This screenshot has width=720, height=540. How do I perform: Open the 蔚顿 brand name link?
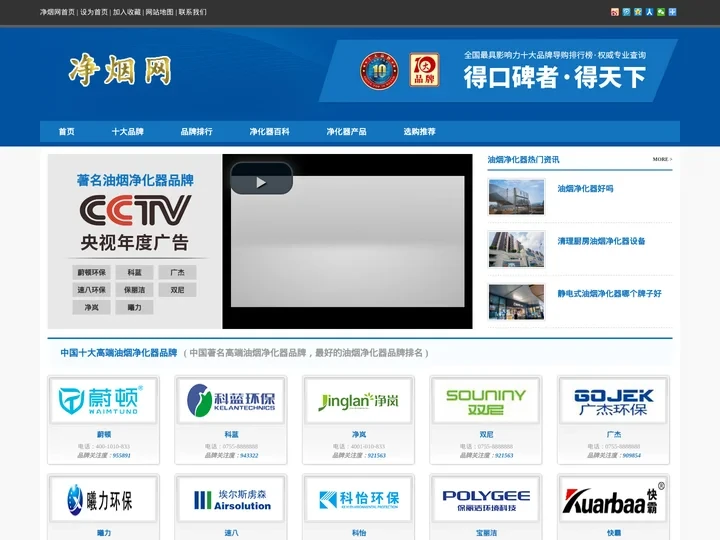click(x=104, y=434)
